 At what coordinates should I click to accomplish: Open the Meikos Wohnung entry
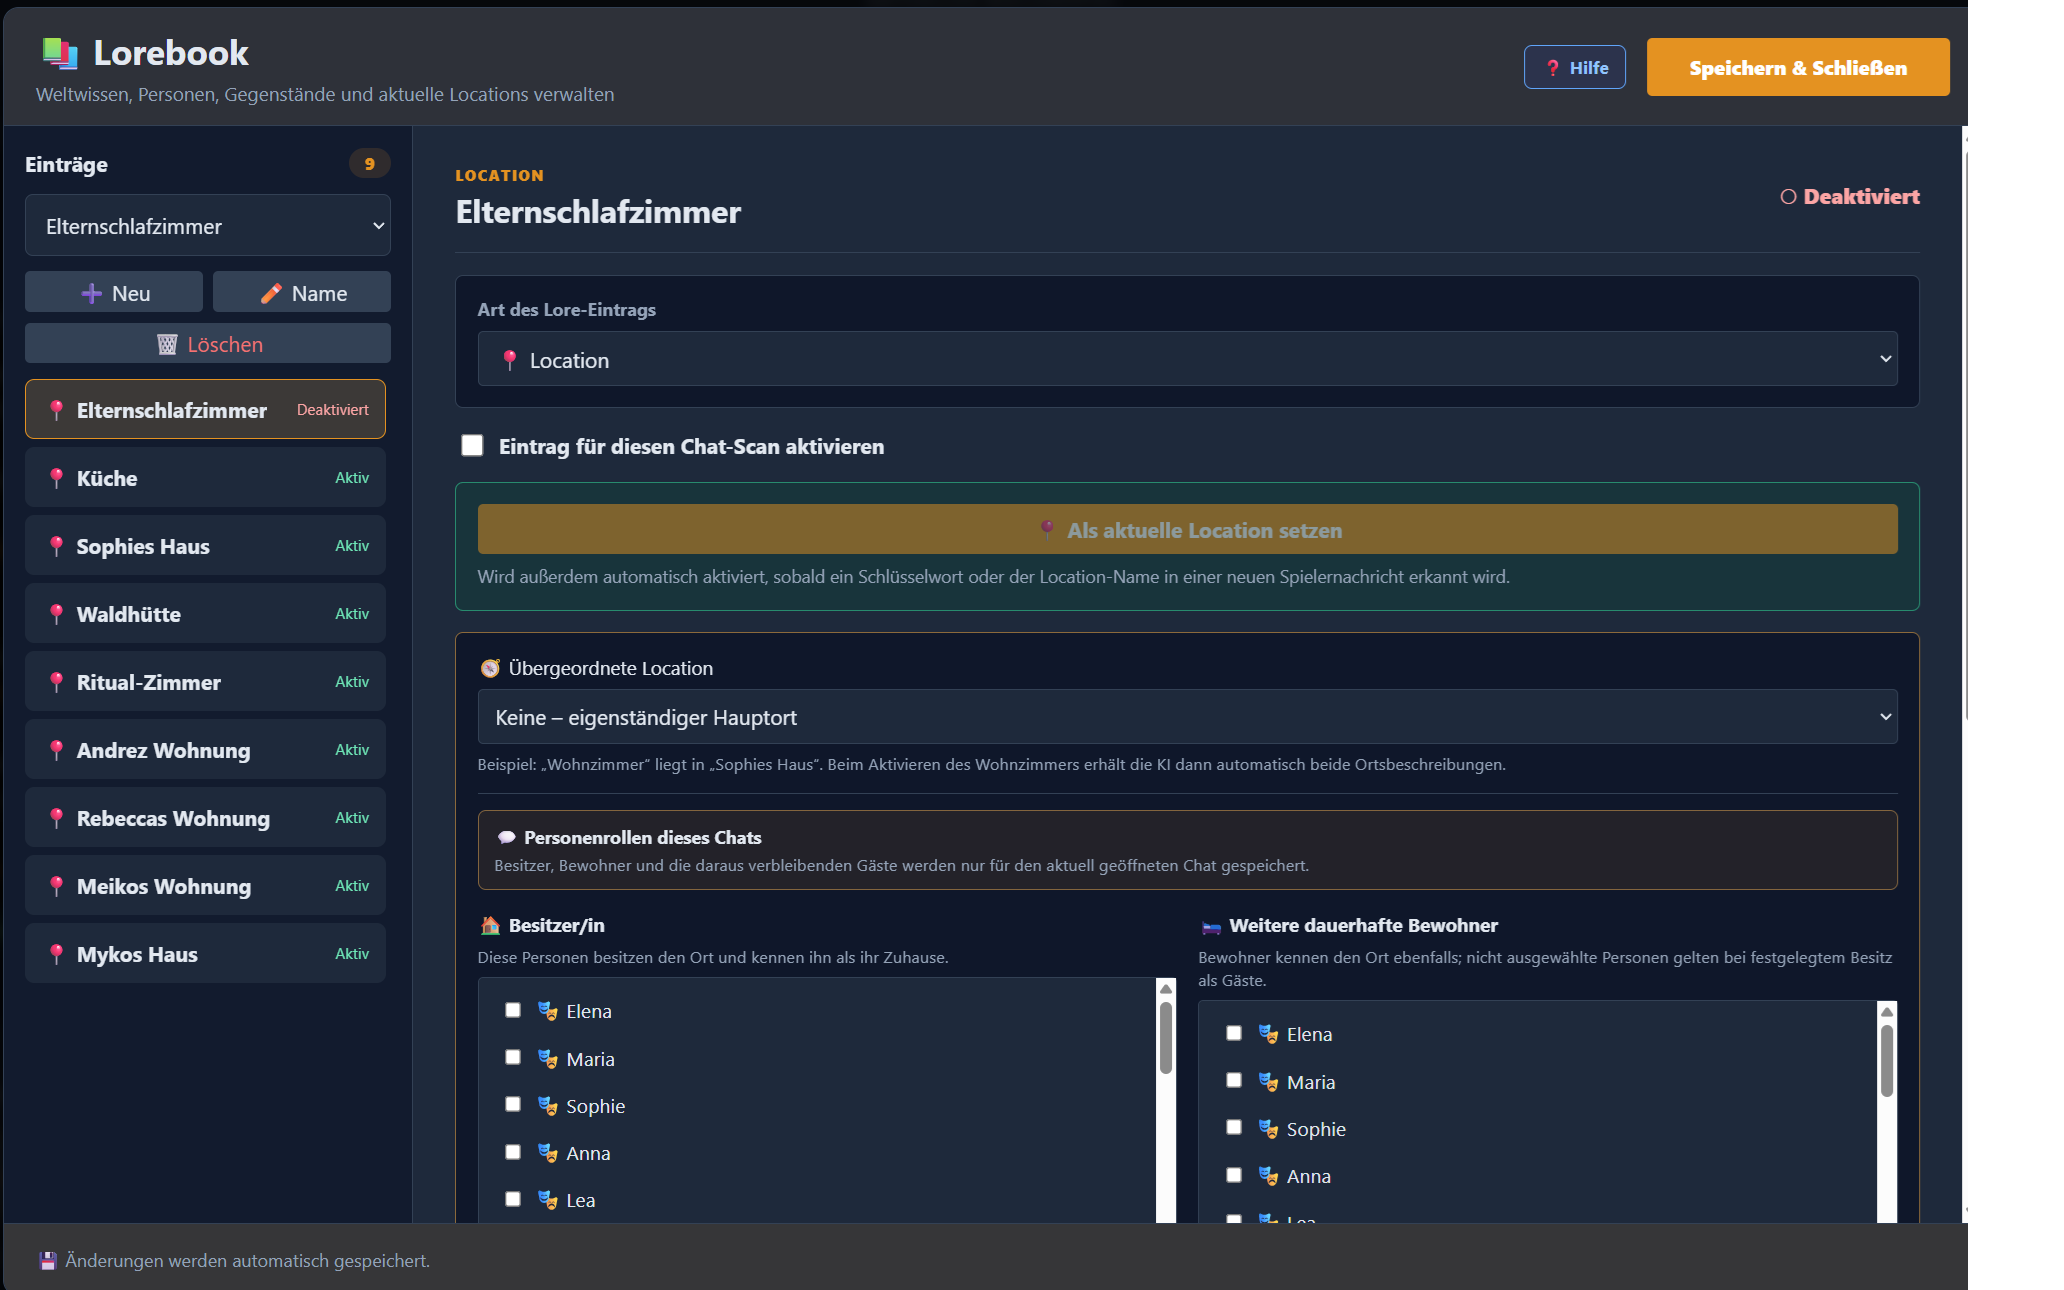(205, 886)
